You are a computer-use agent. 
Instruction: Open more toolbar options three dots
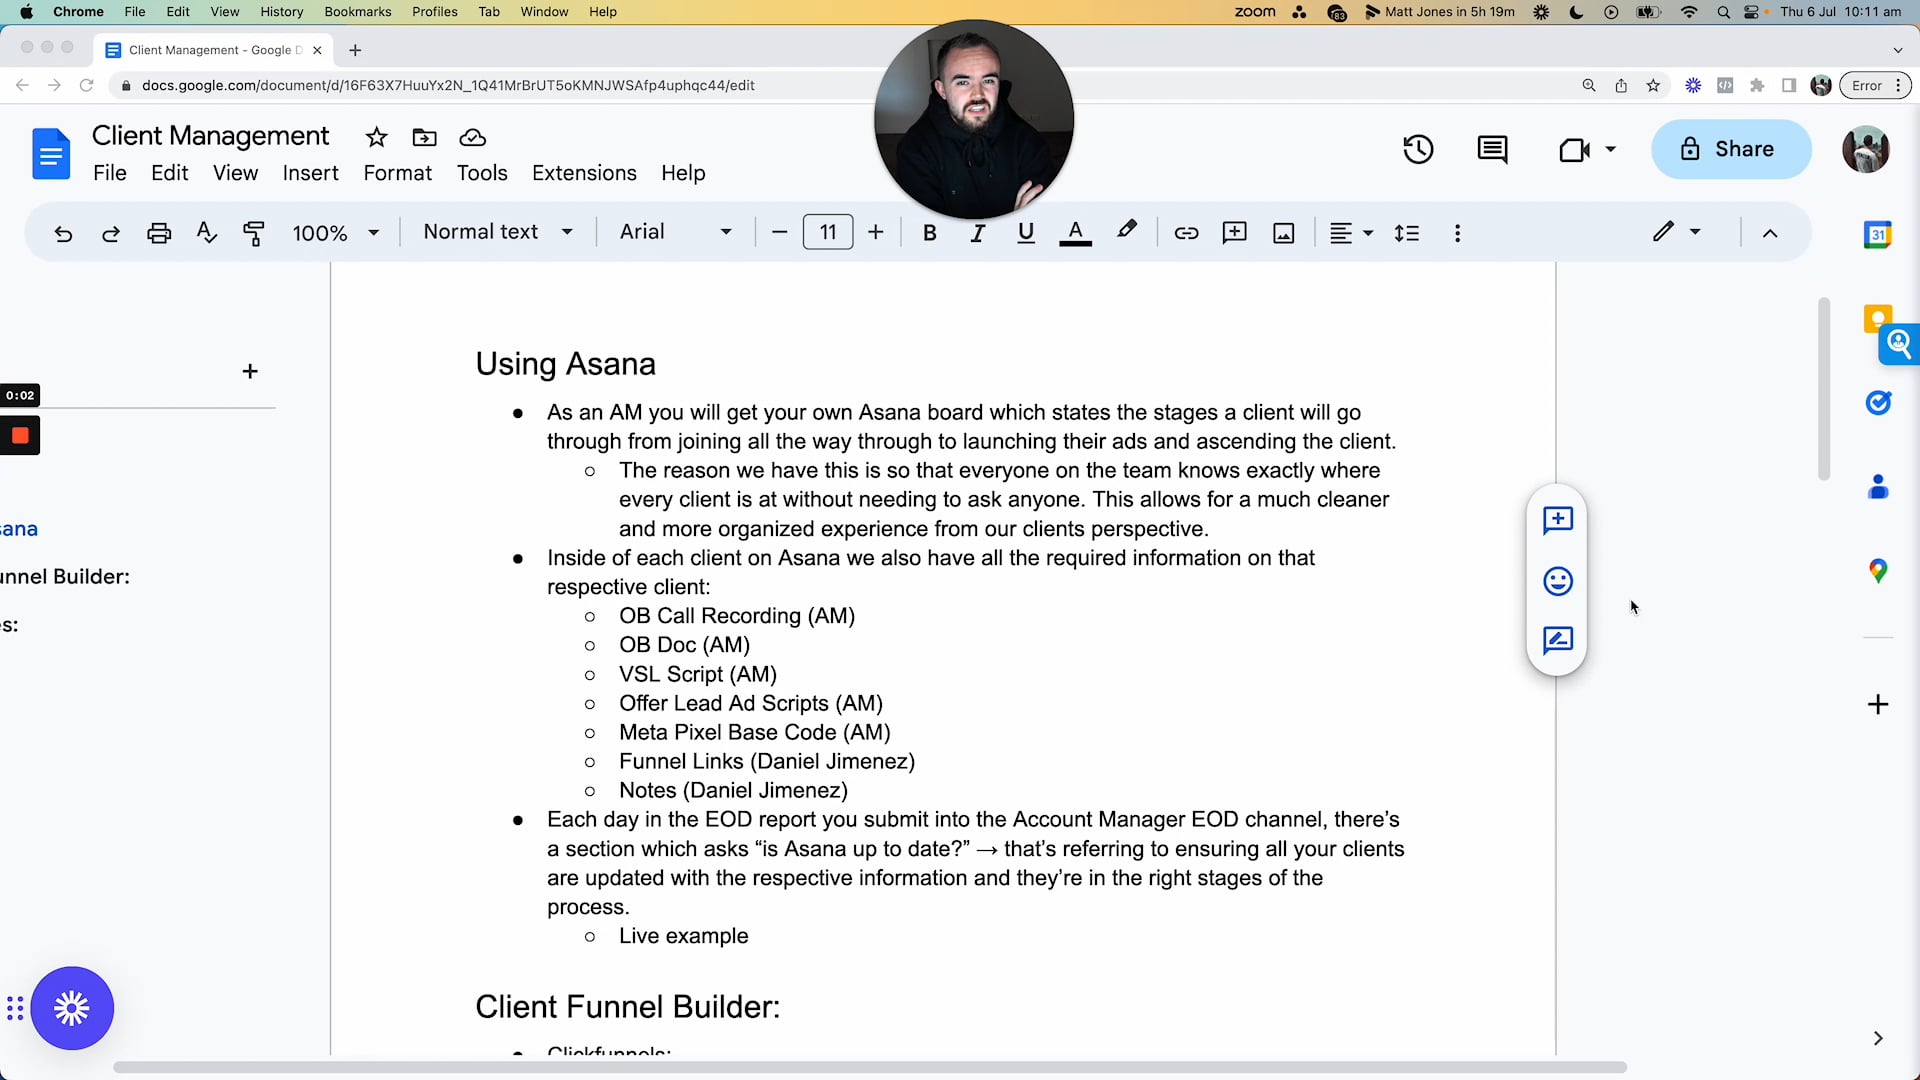point(1457,233)
